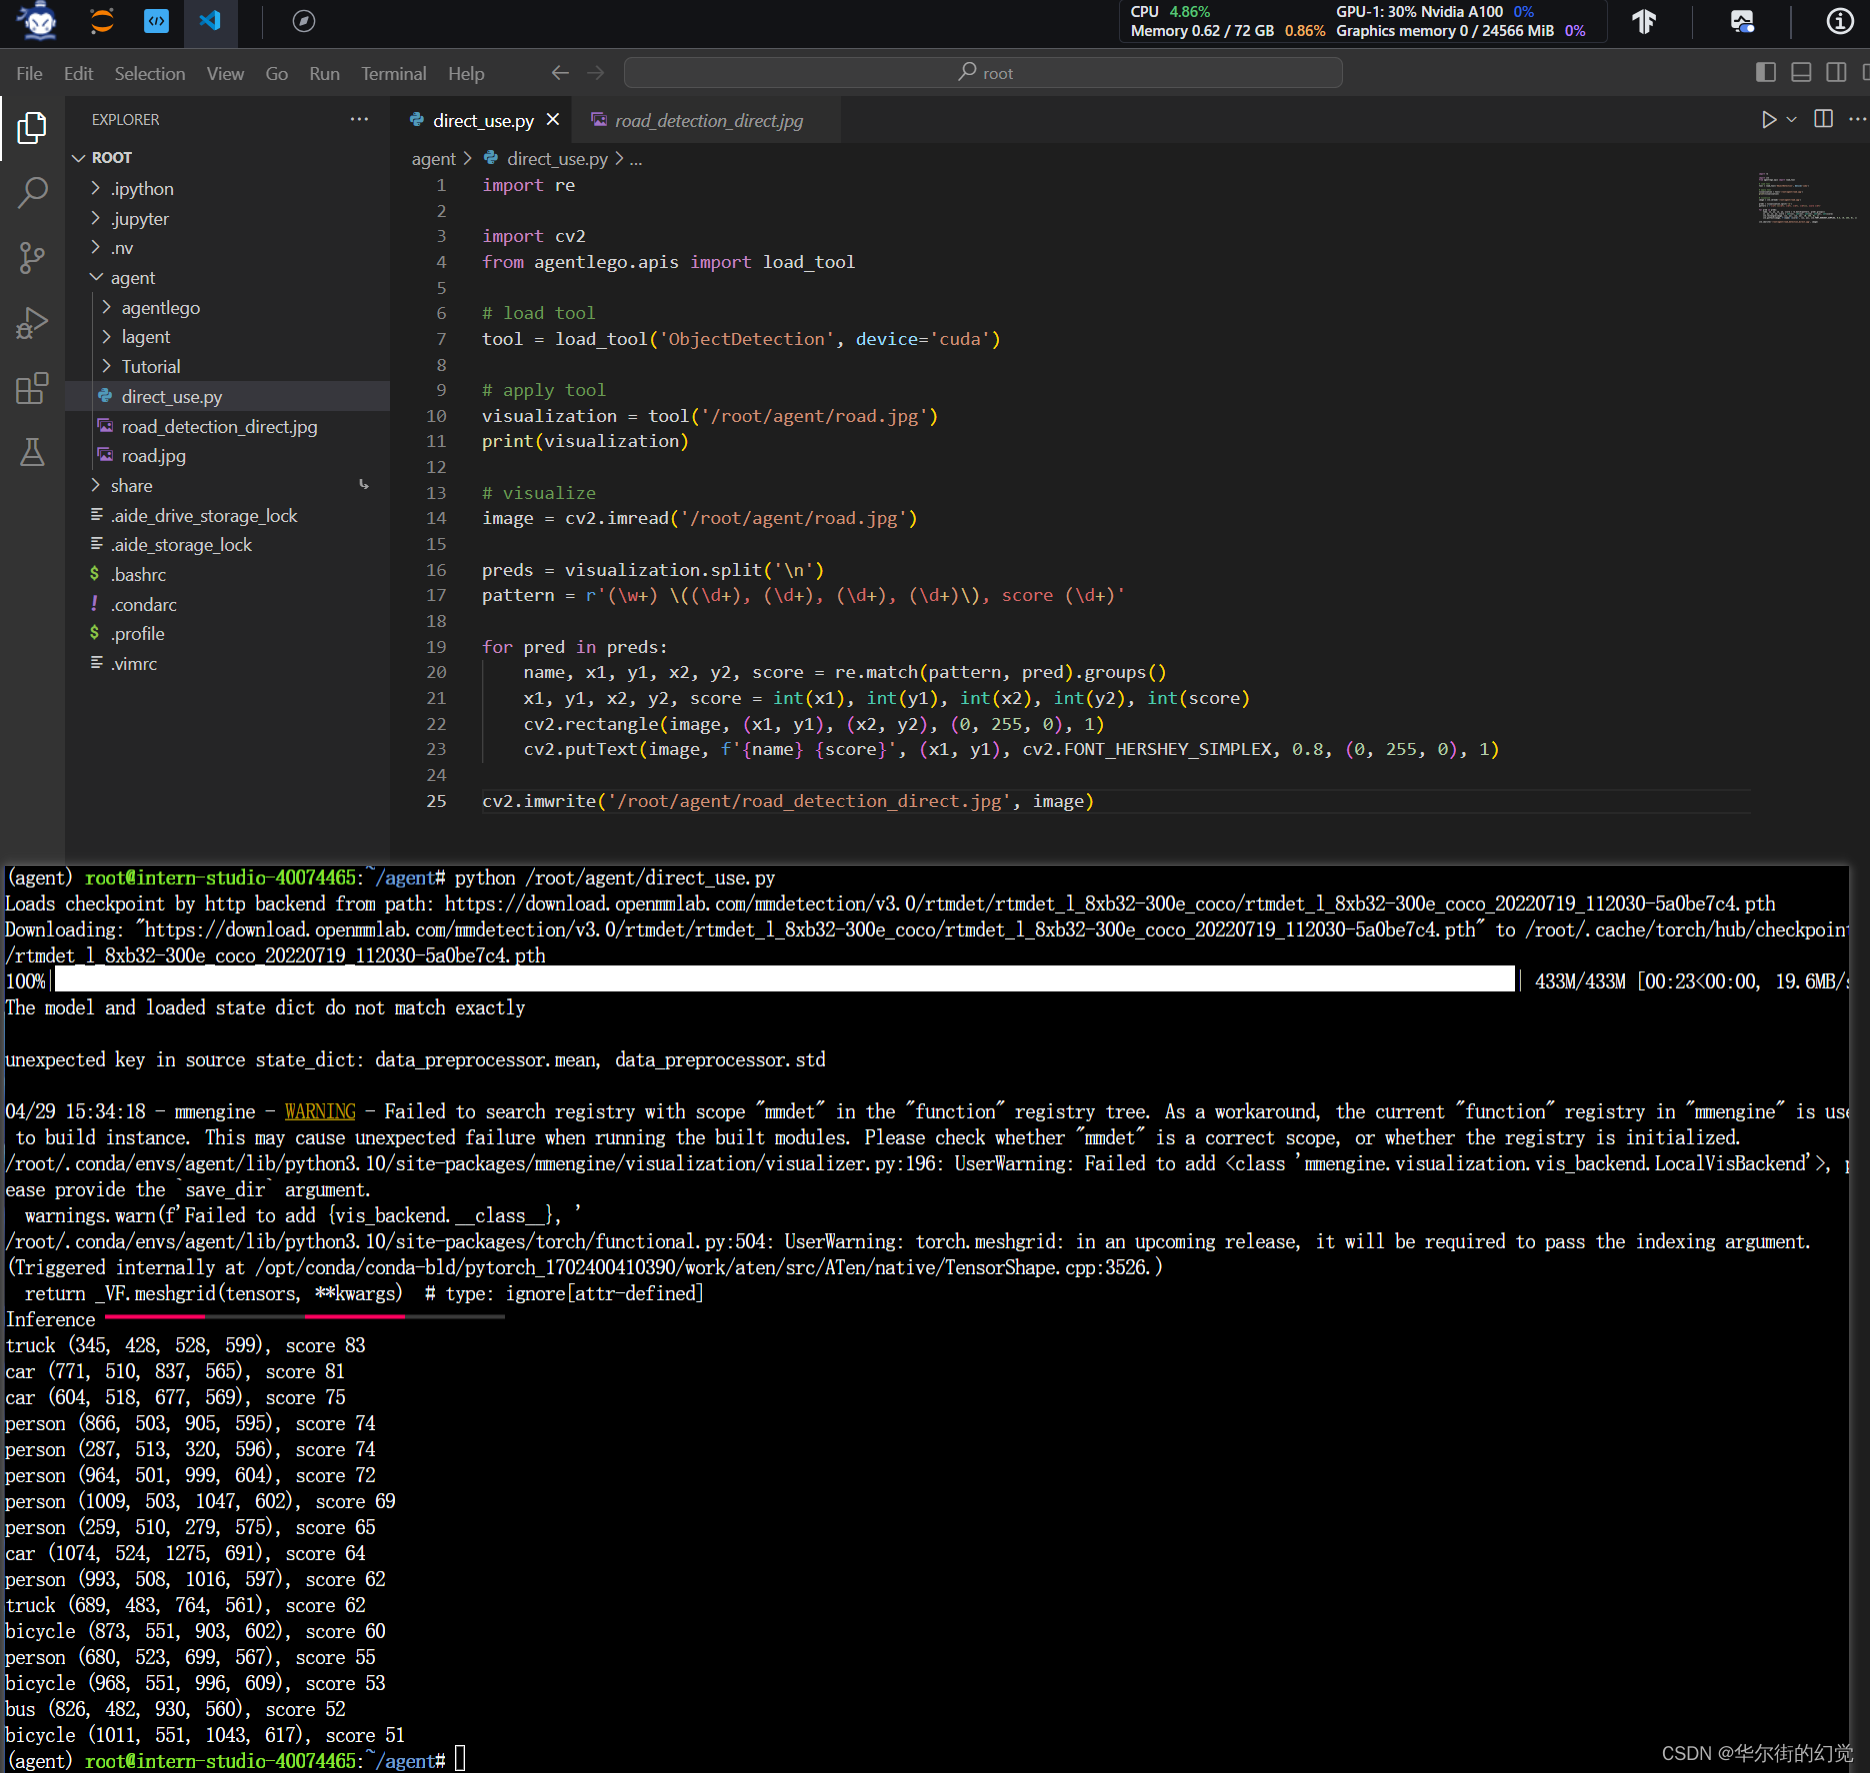Open the Edit menu
This screenshot has height=1773, width=1870.
coord(78,73)
